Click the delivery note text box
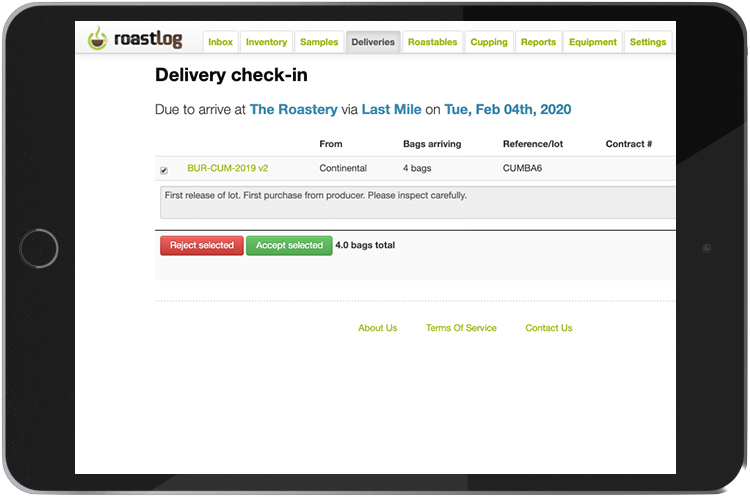Screen dimensions: 750x497 tap(418, 202)
